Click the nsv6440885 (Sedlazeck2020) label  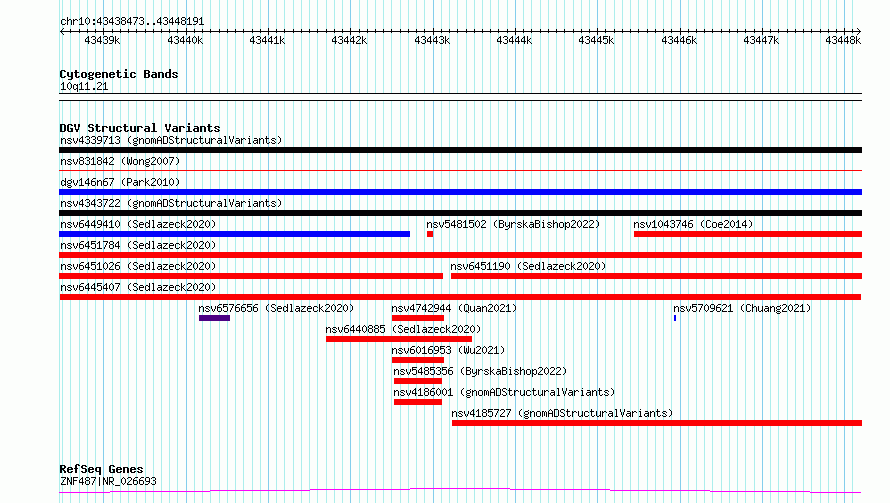click(x=403, y=329)
